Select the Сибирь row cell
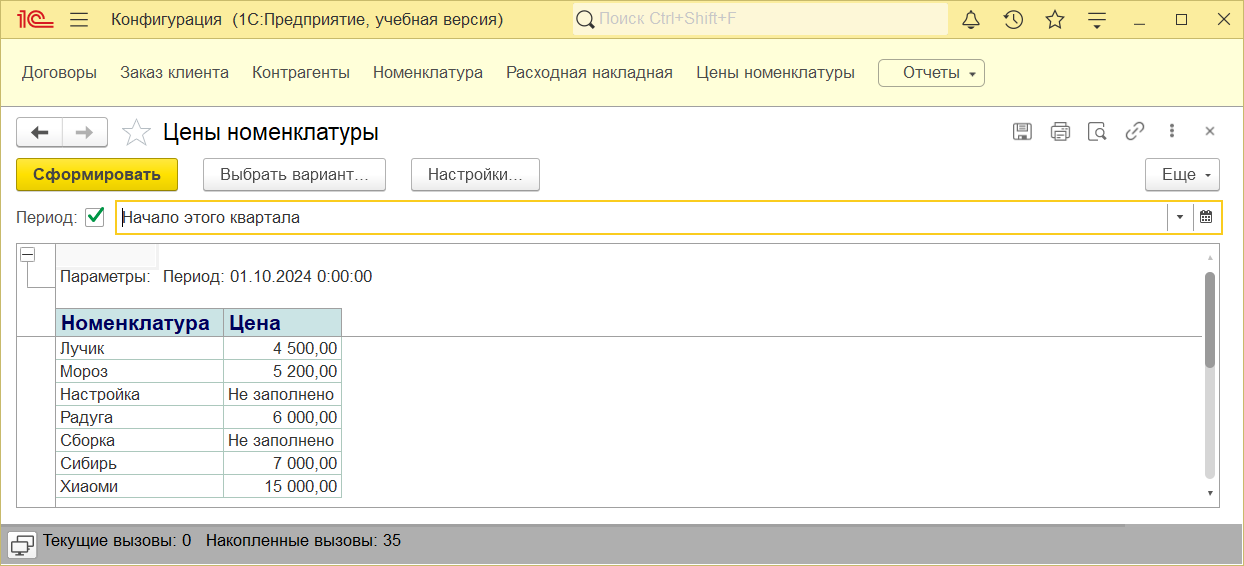 (x=139, y=463)
